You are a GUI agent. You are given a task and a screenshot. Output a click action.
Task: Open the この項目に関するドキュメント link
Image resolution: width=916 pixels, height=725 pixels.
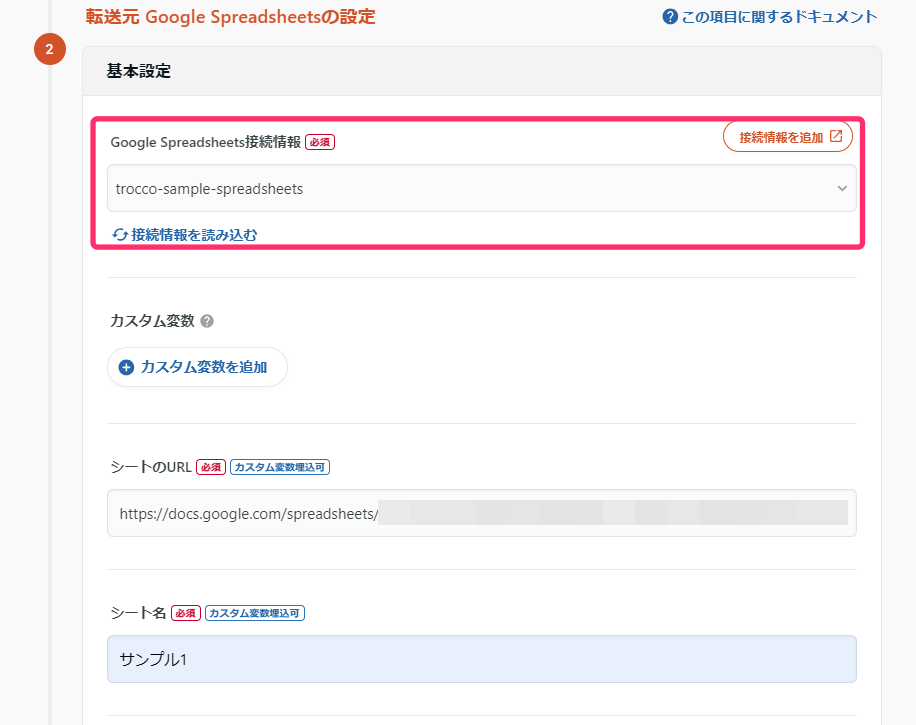(x=779, y=17)
